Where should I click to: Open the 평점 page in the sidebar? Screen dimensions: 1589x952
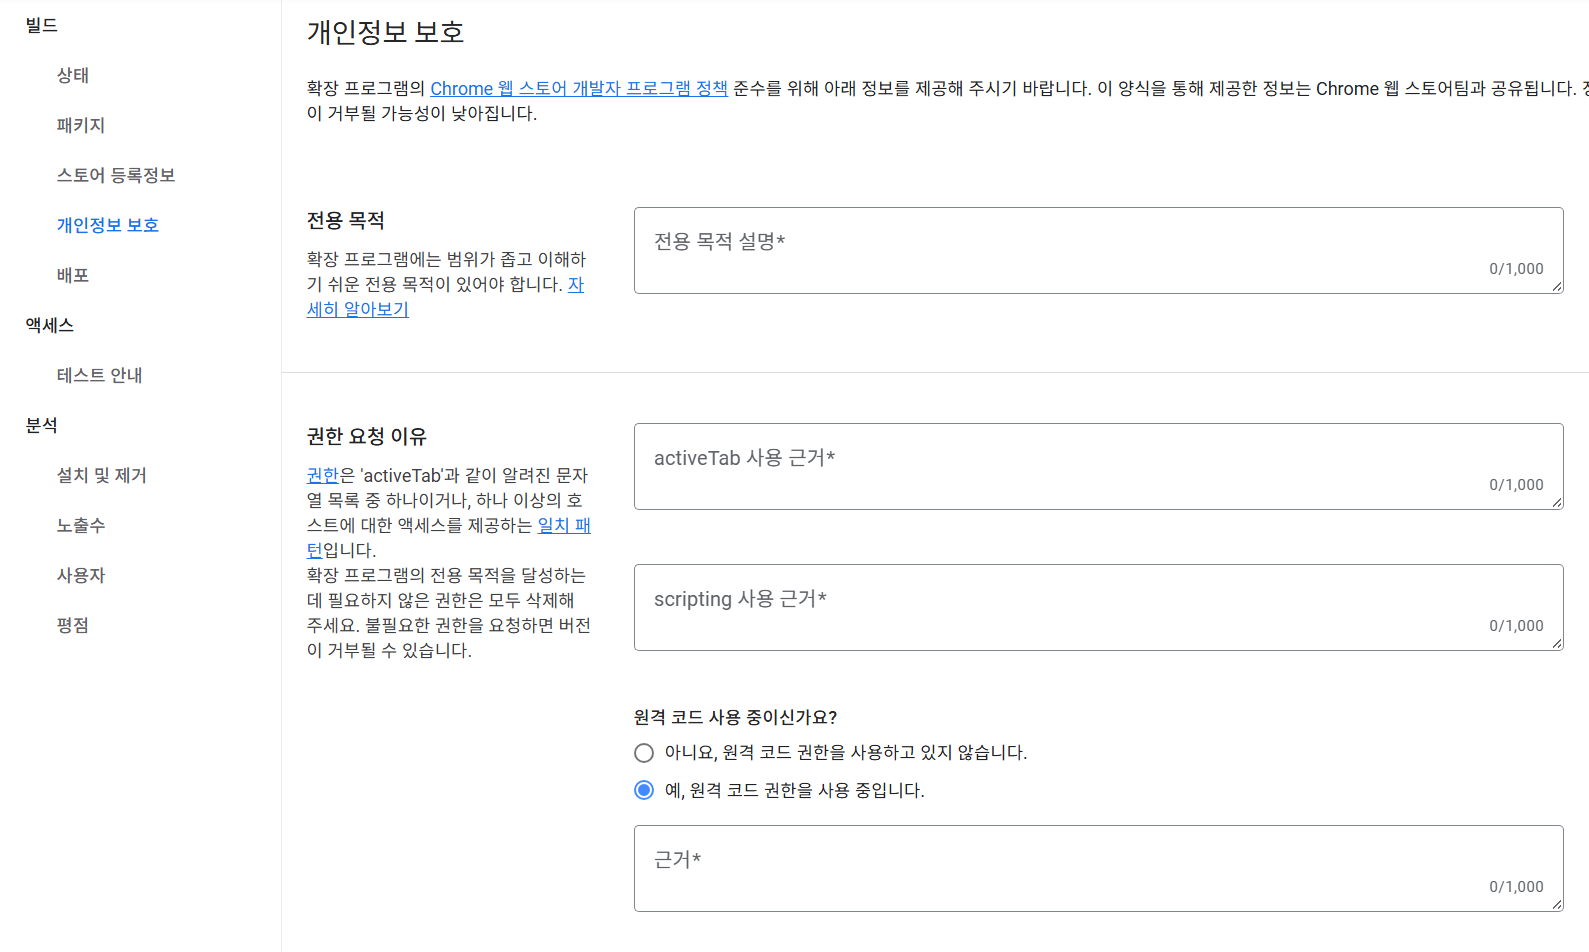[x=73, y=625]
